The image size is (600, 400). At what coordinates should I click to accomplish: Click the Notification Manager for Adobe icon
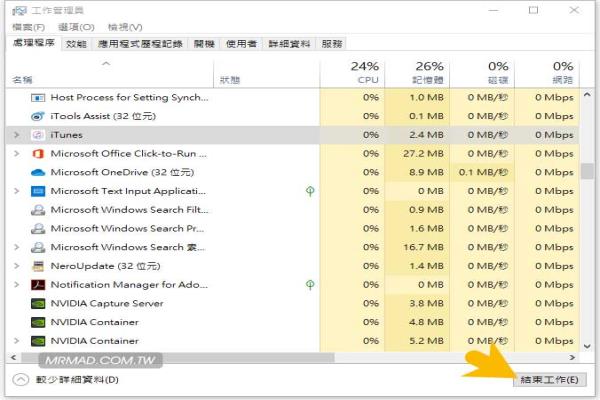[x=38, y=285]
